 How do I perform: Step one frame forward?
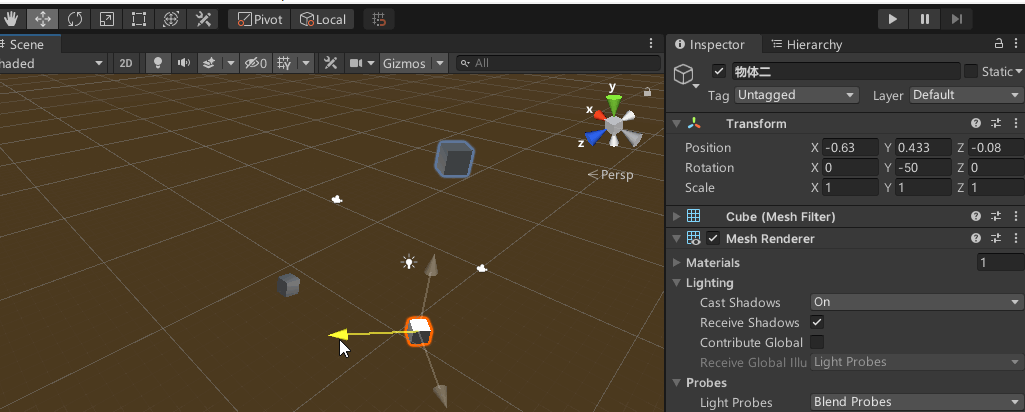(x=956, y=19)
